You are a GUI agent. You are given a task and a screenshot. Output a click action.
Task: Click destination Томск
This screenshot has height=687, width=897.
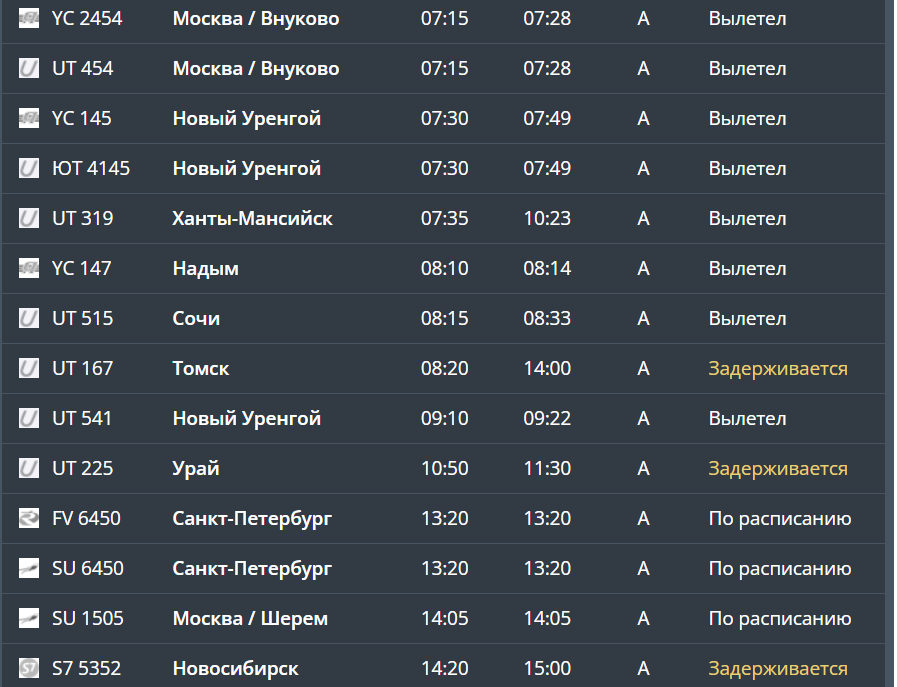click(201, 368)
